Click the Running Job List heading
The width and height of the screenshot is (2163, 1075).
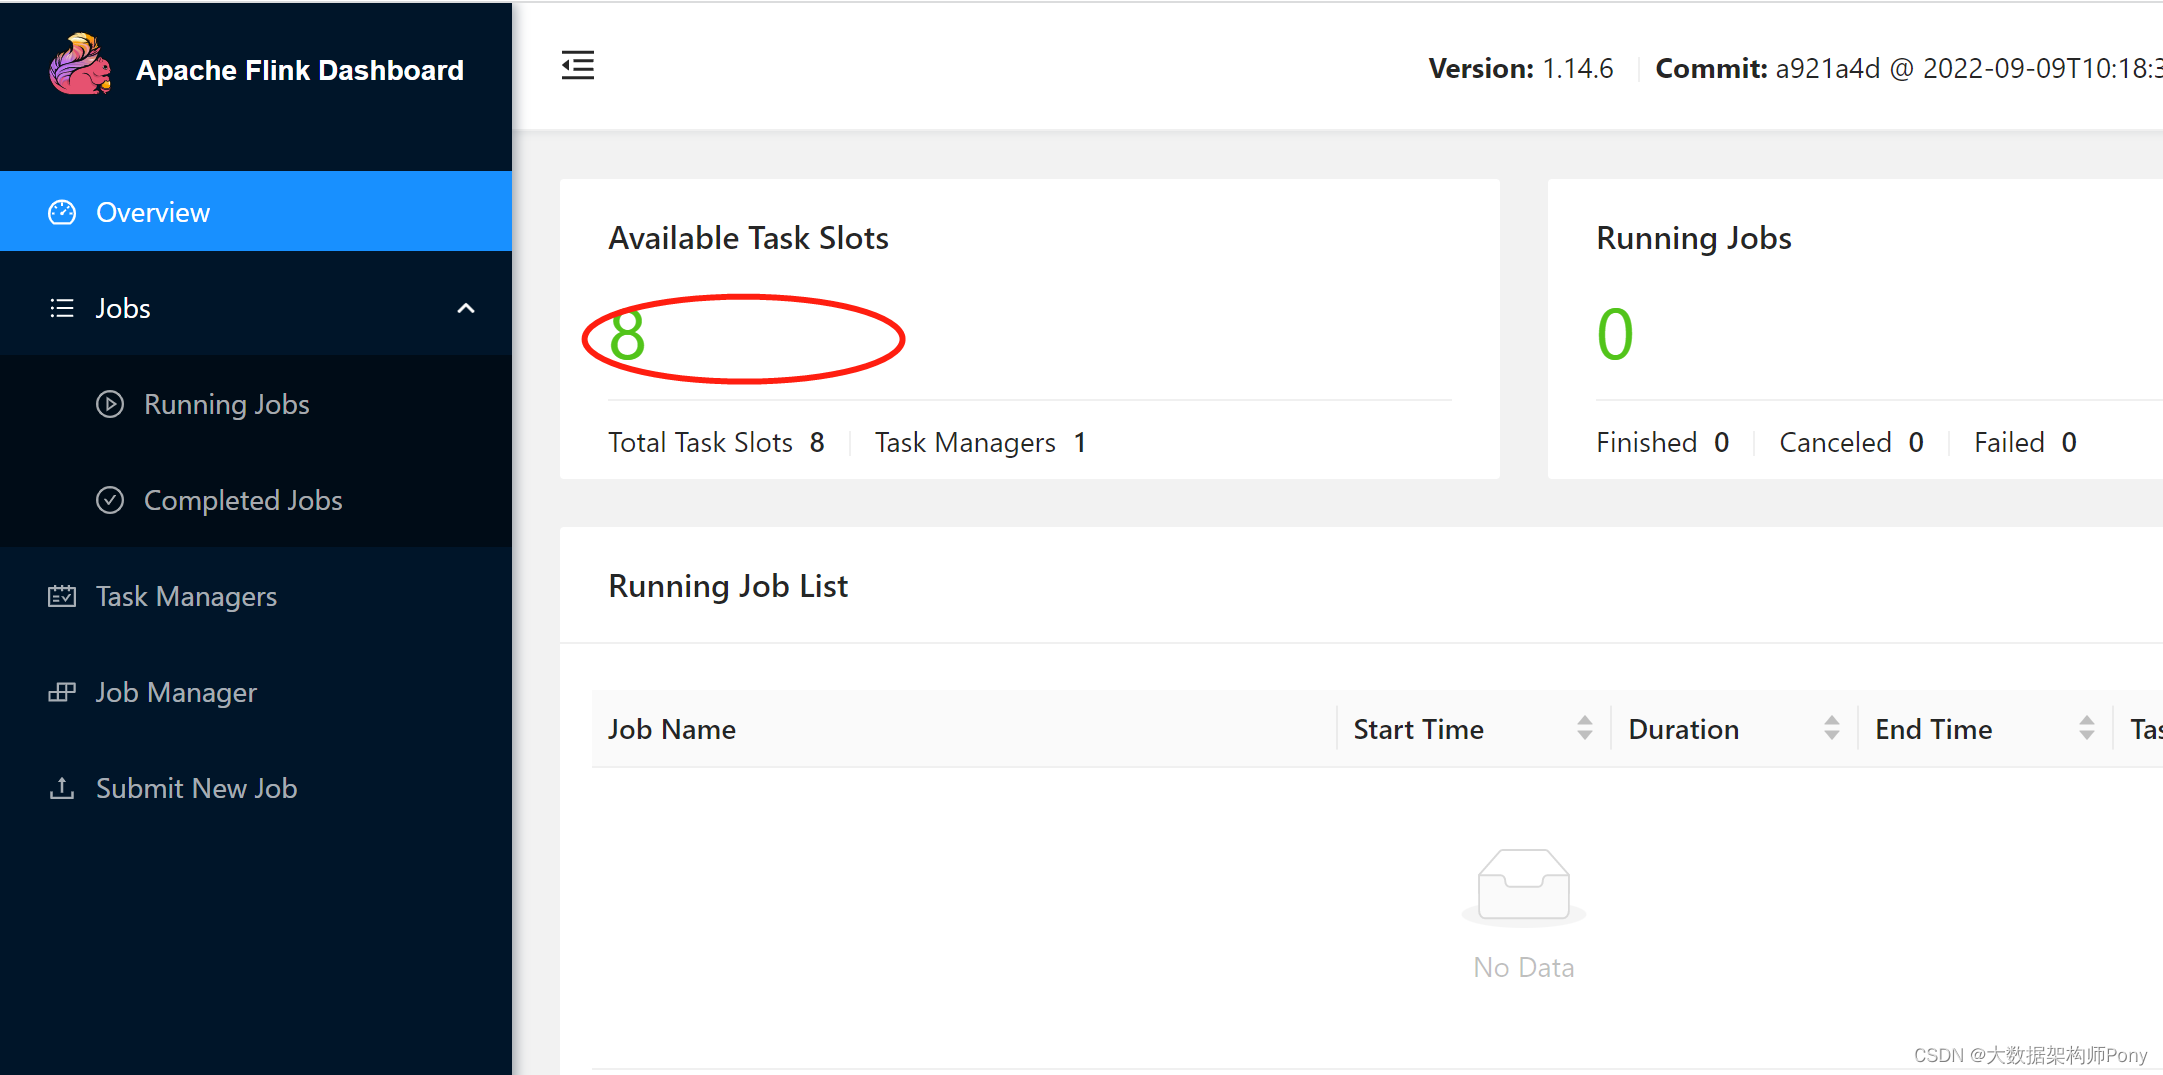point(728,586)
